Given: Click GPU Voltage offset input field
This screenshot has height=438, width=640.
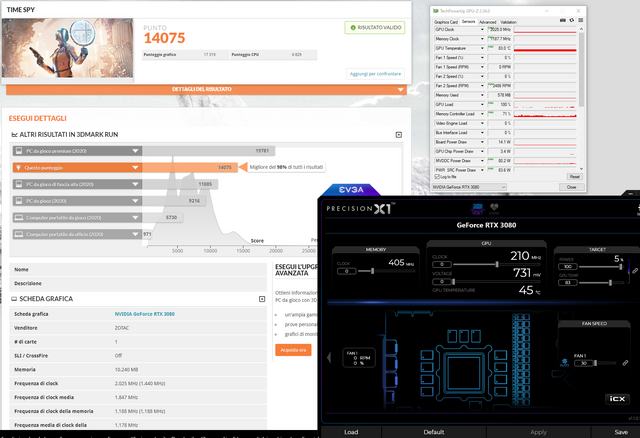Looking at the screenshot, I should [x=442, y=282].
